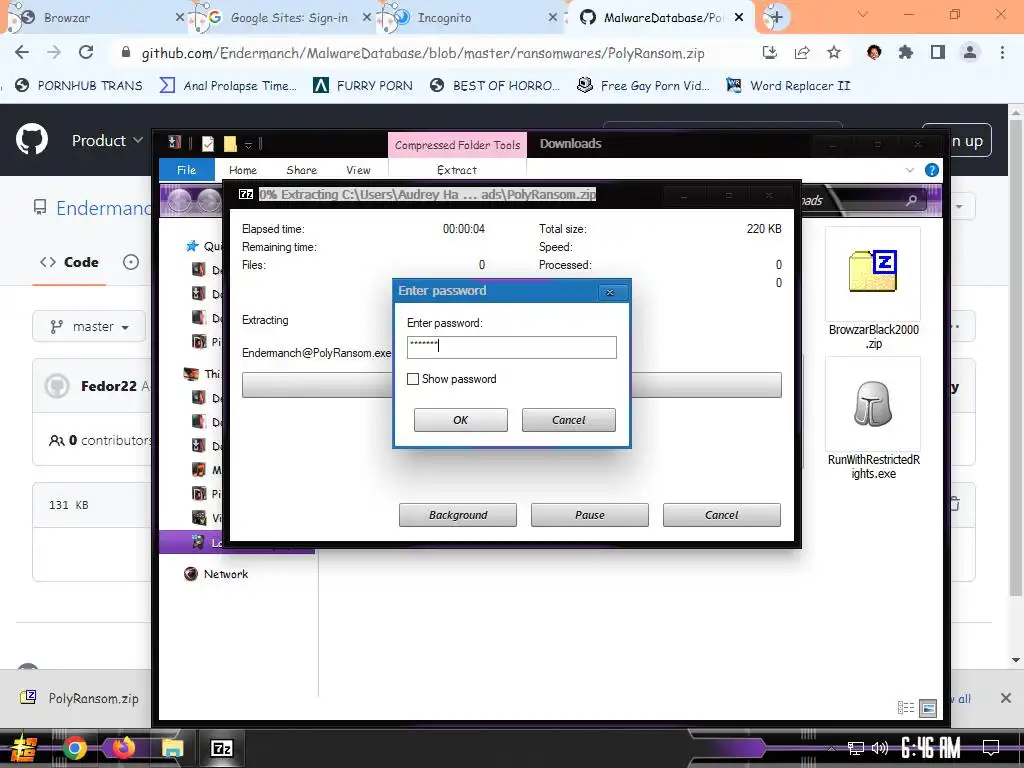Click the address bar URL
The image size is (1024, 768).
pyautogui.click(x=423, y=53)
